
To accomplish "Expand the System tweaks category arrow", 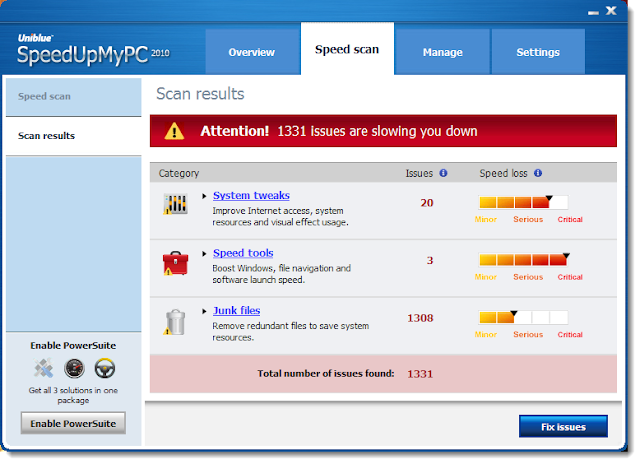I will click(x=204, y=196).
